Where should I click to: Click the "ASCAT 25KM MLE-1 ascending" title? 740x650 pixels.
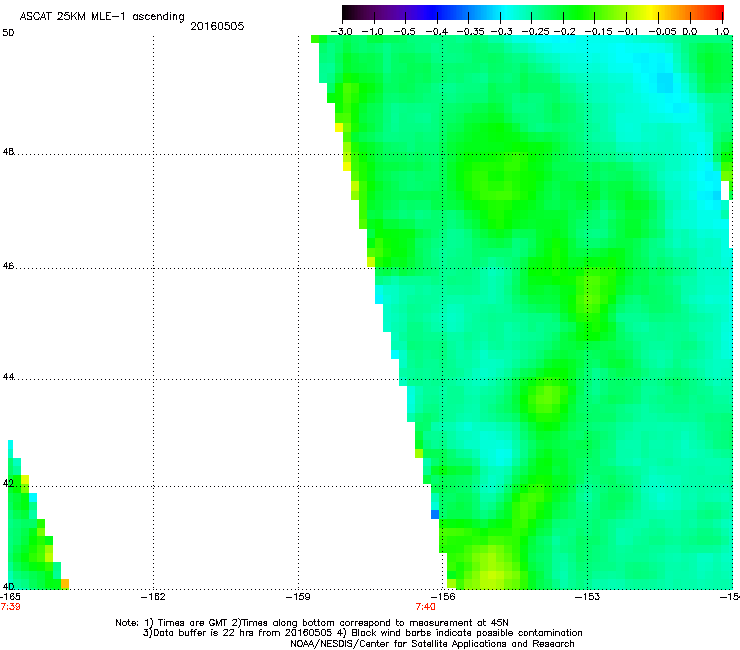tap(102, 17)
